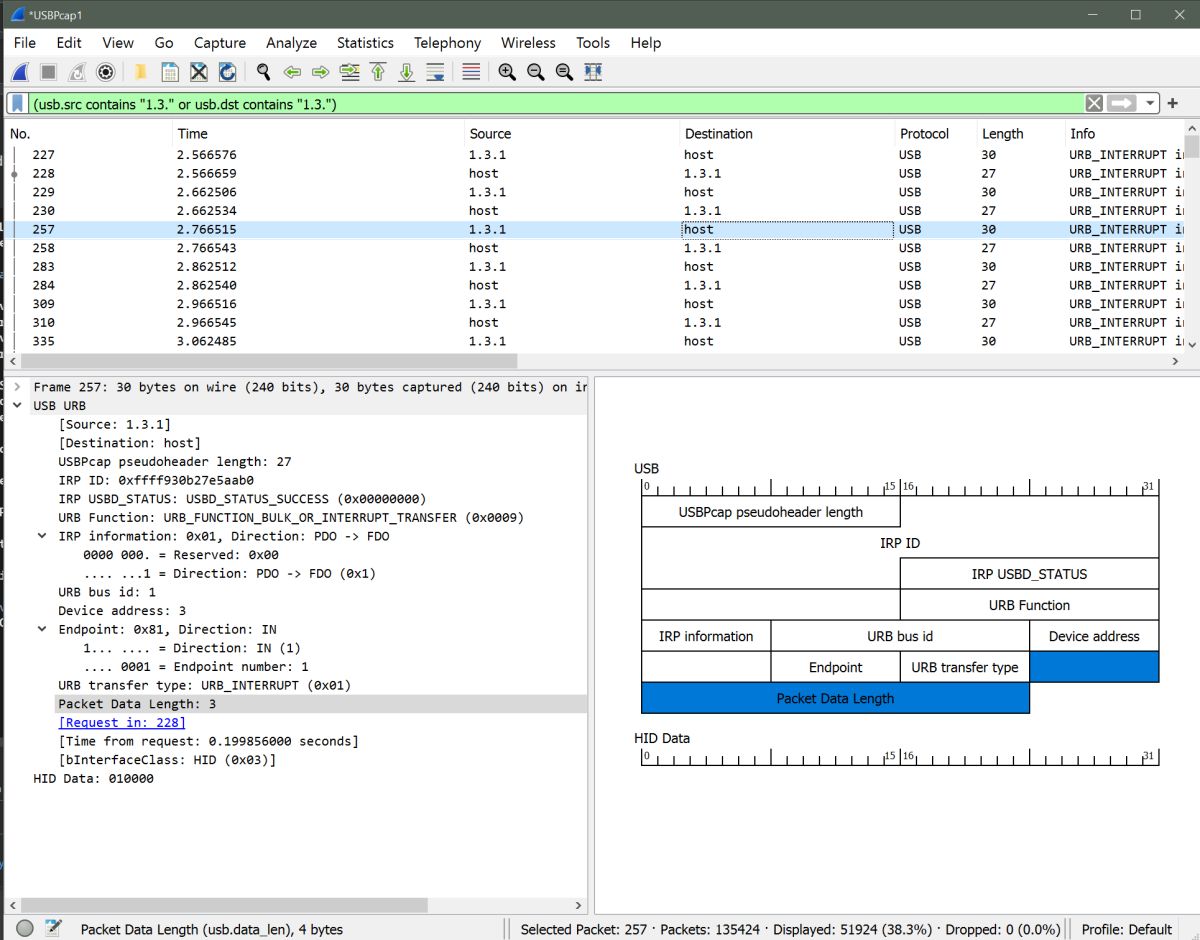
Task: Go to the first packet icon
Action: pyautogui.click(x=378, y=72)
